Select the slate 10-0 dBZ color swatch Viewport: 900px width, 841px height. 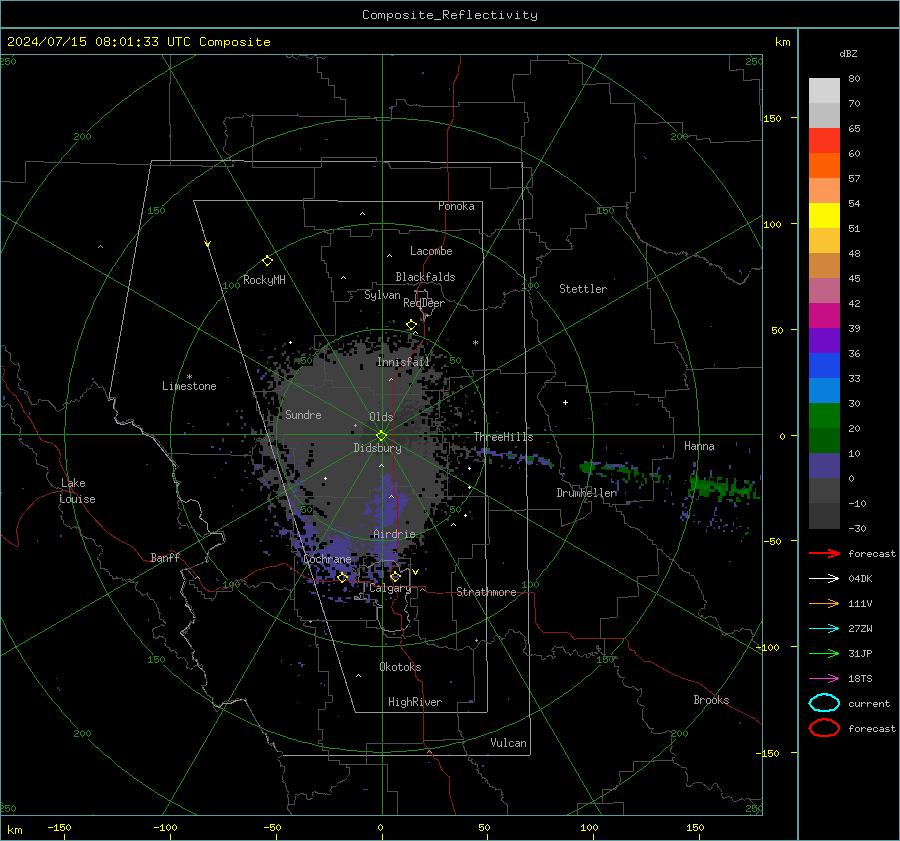pos(824,466)
